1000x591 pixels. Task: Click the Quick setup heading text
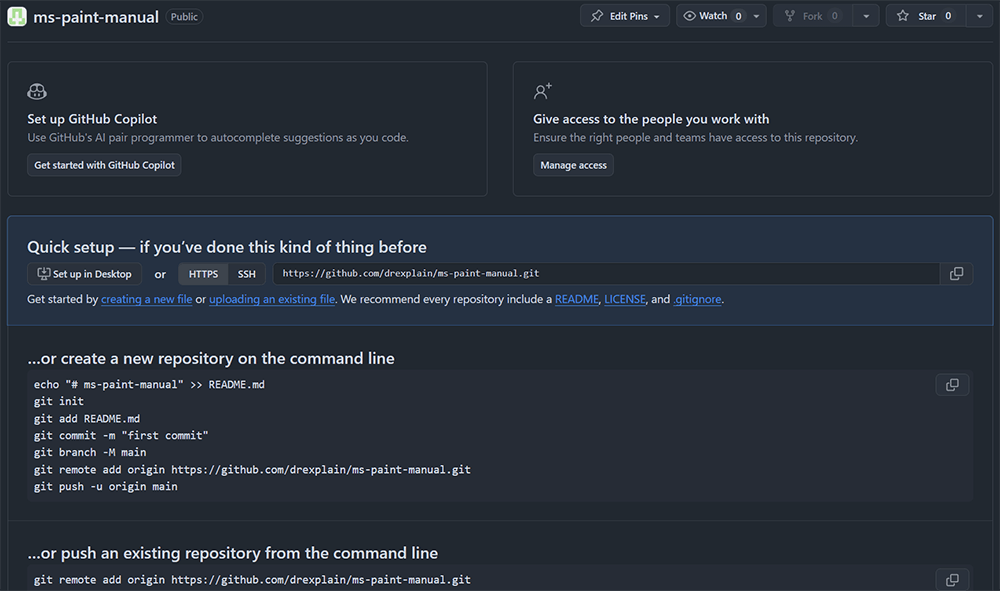pyautogui.click(x=226, y=247)
